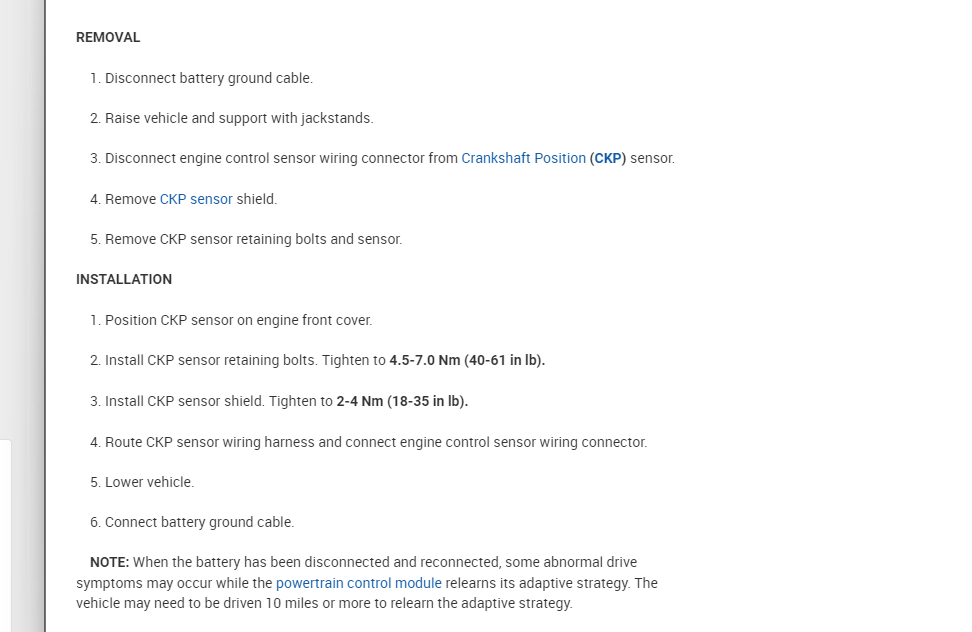
Task: Open the Crankshaft Position link
Action: (523, 158)
